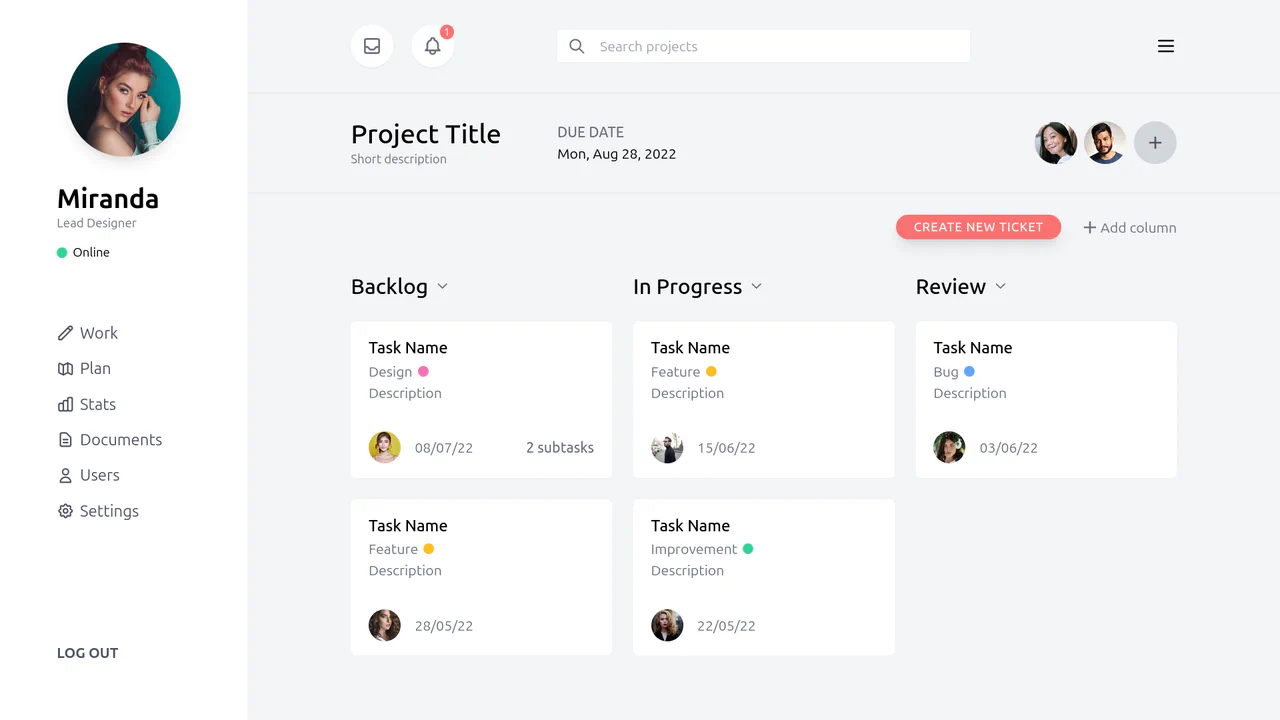
Task: Click yellow Feature dot in In Progress
Action: tap(711, 371)
